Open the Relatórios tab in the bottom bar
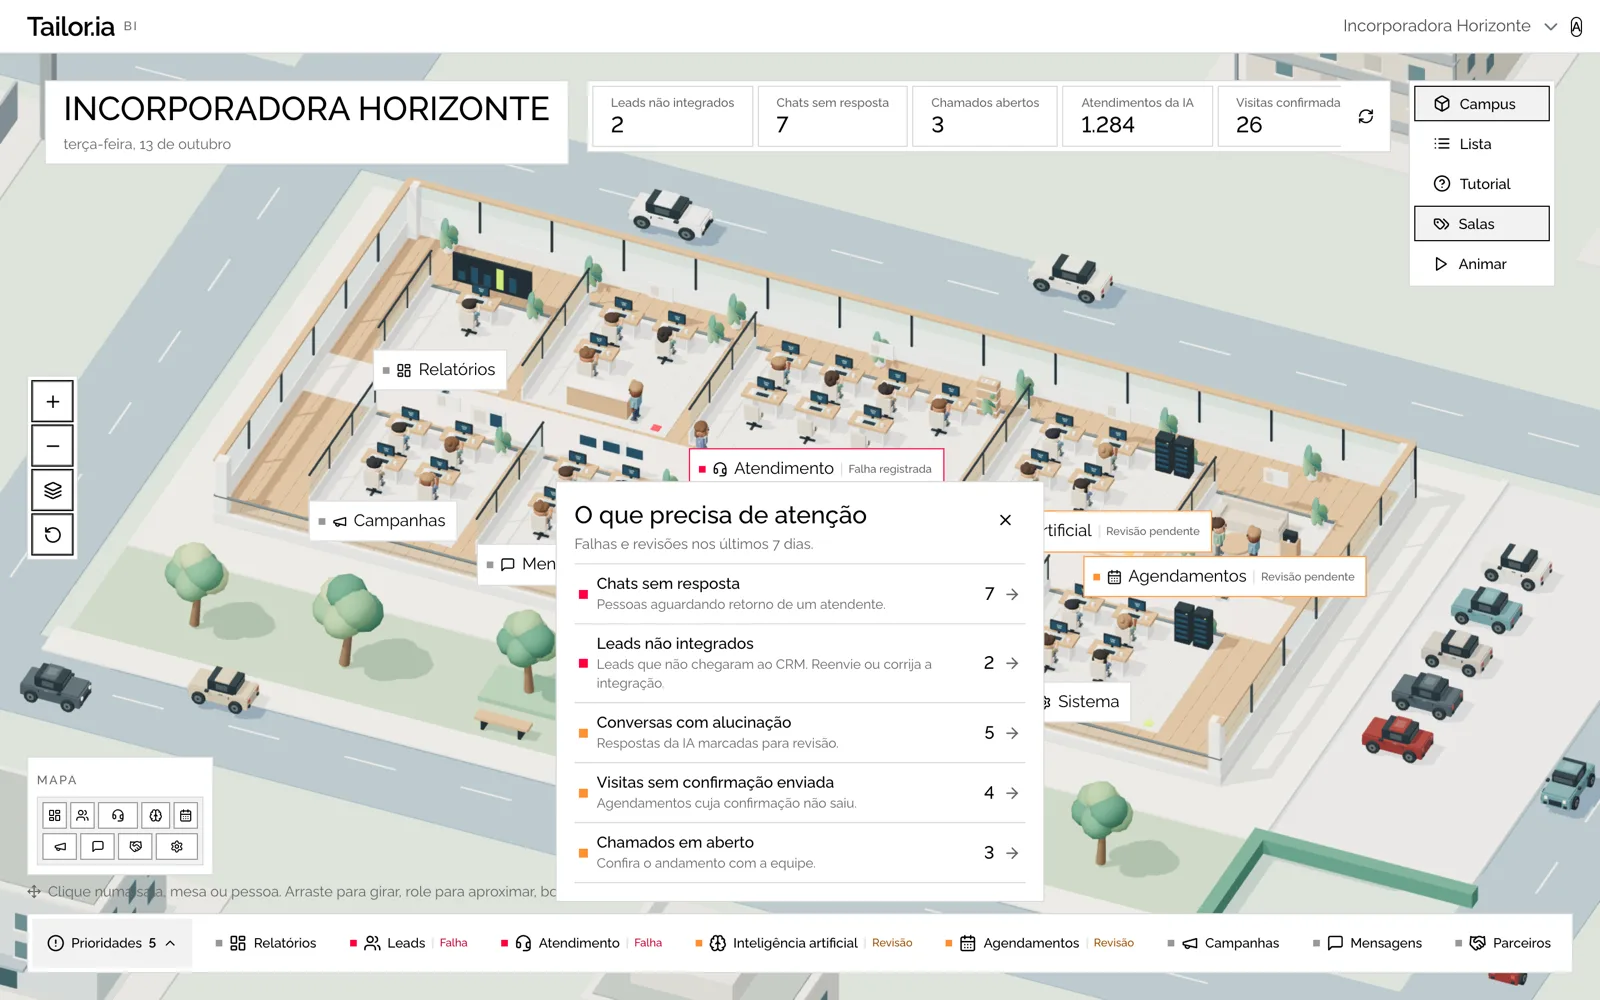This screenshot has width=1600, height=1000. (266, 943)
